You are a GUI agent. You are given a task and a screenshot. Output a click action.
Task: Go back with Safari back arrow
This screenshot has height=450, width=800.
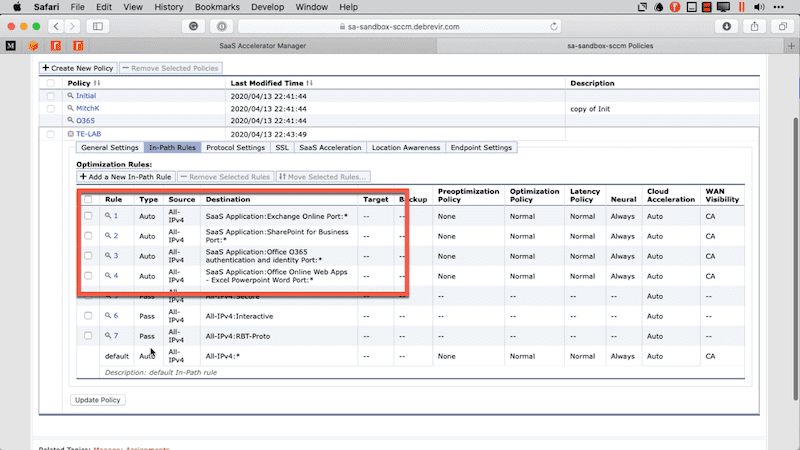(x=56, y=27)
